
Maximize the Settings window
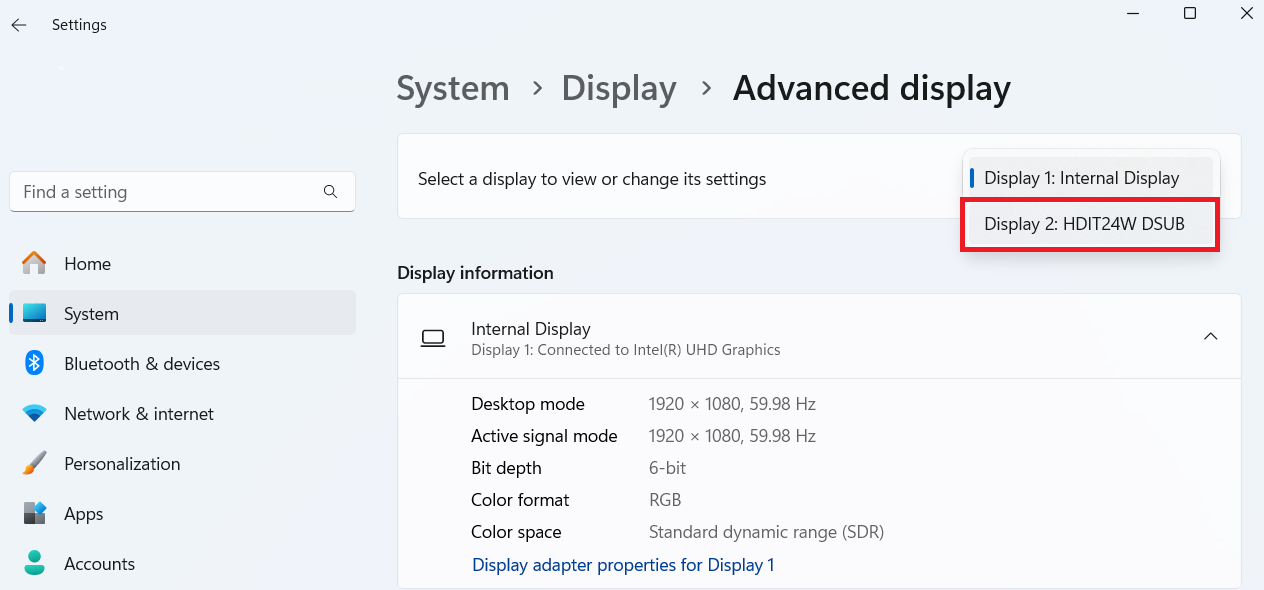[x=1190, y=13]
